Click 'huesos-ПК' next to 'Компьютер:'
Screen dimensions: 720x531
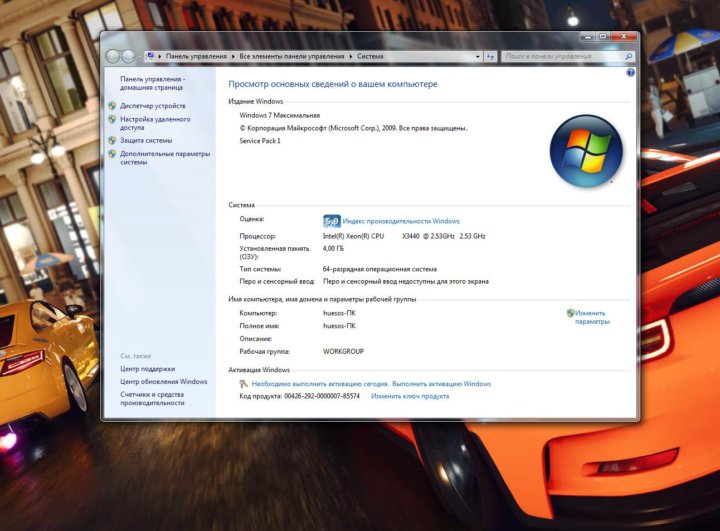point(339,313)
